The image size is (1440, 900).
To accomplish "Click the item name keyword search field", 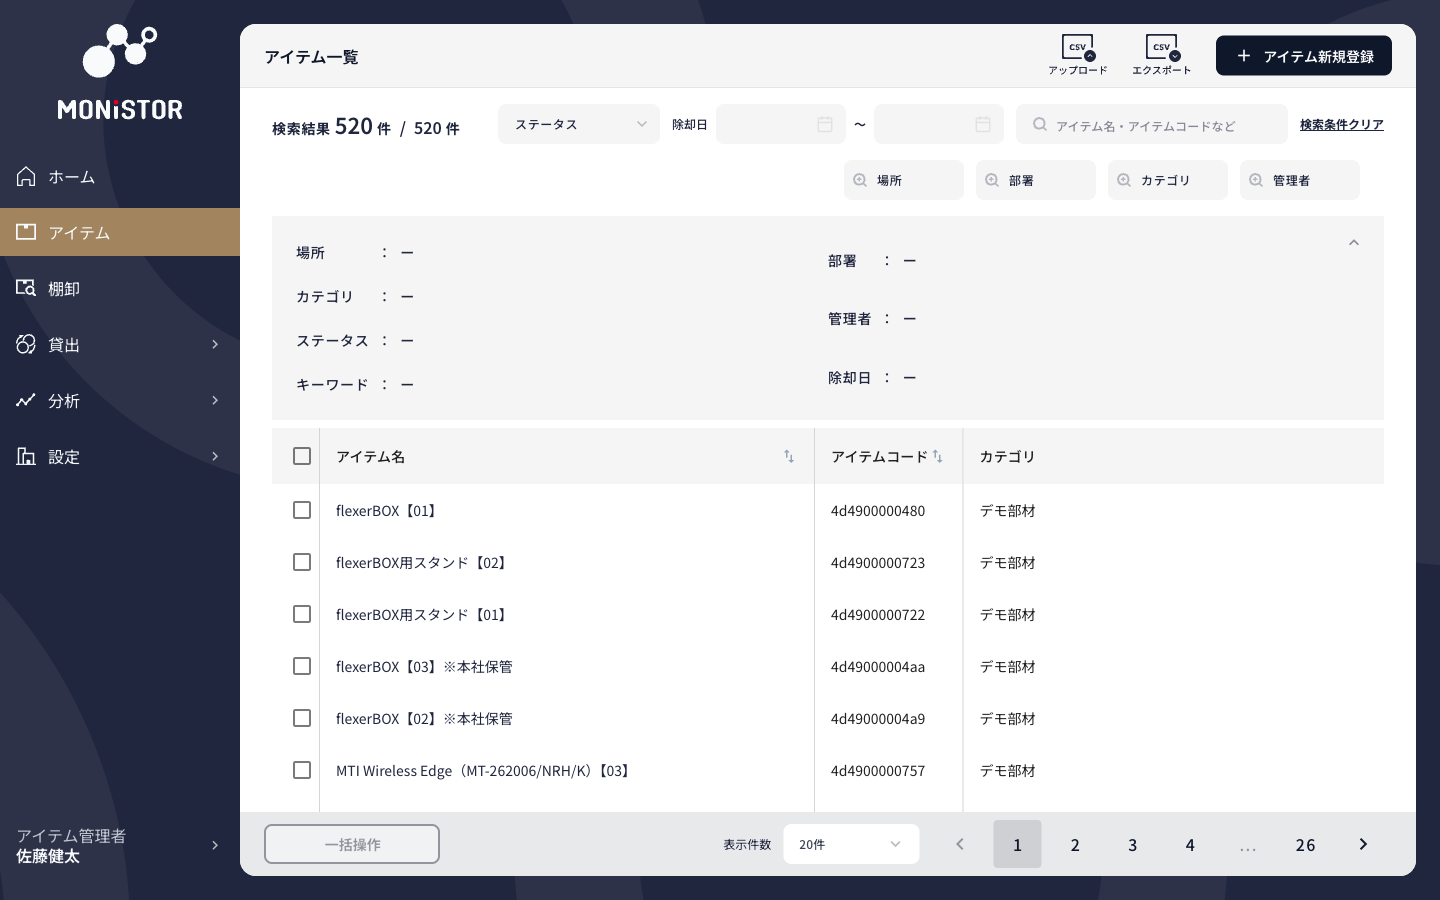I will tap(1160, 125).
